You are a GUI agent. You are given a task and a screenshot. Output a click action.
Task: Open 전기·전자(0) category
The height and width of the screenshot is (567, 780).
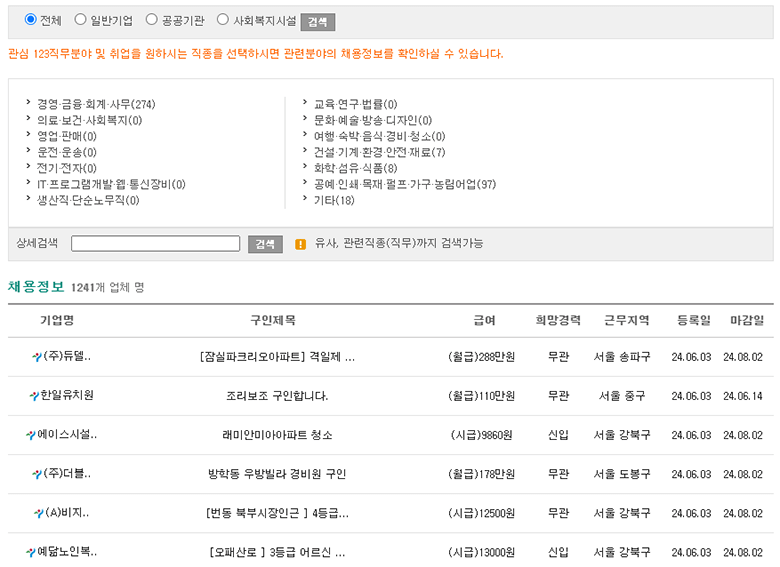click(67, 168)
